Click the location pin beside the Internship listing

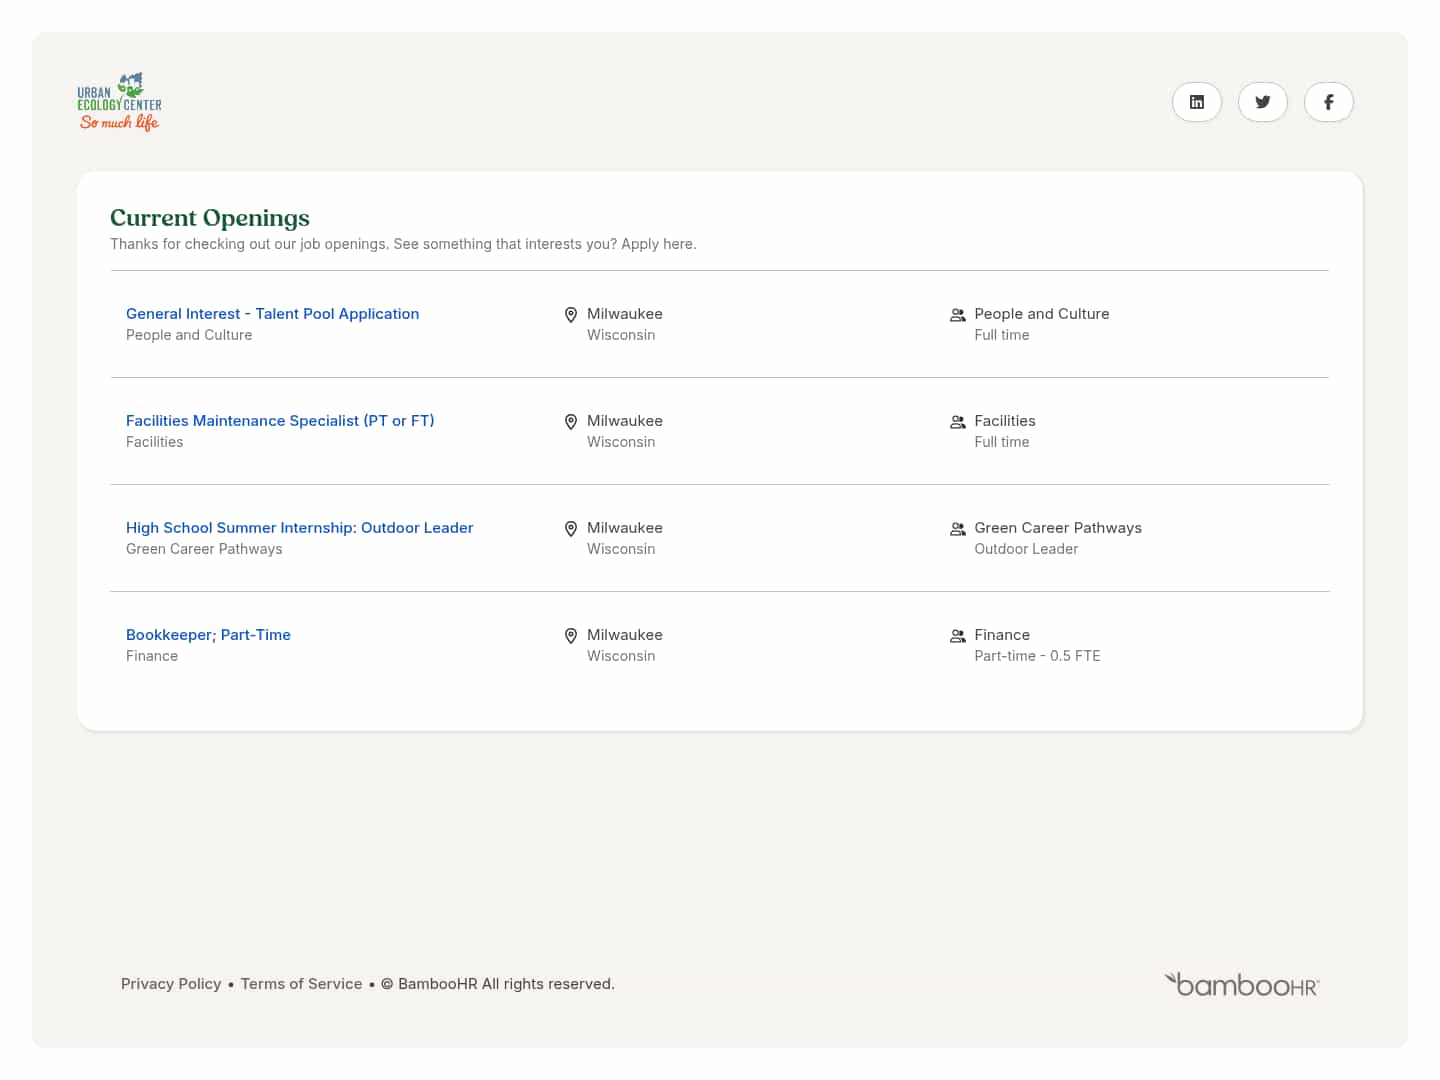[x=571, y=528]
